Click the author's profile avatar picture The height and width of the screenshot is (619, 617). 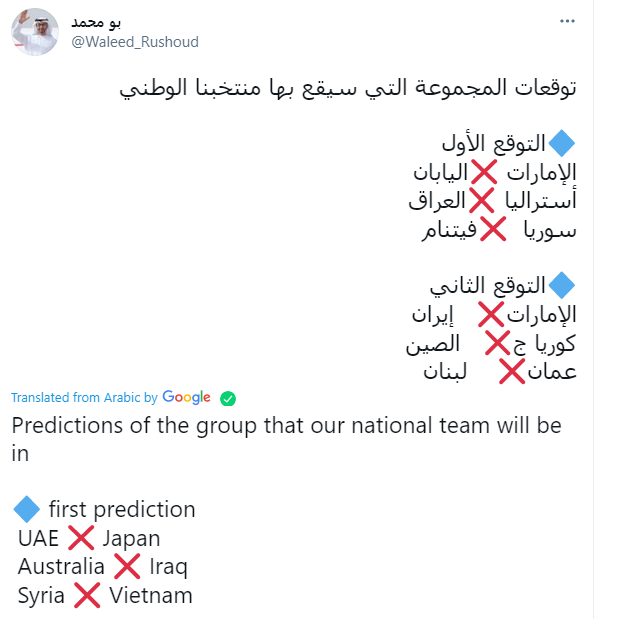(x=35, y=32)
